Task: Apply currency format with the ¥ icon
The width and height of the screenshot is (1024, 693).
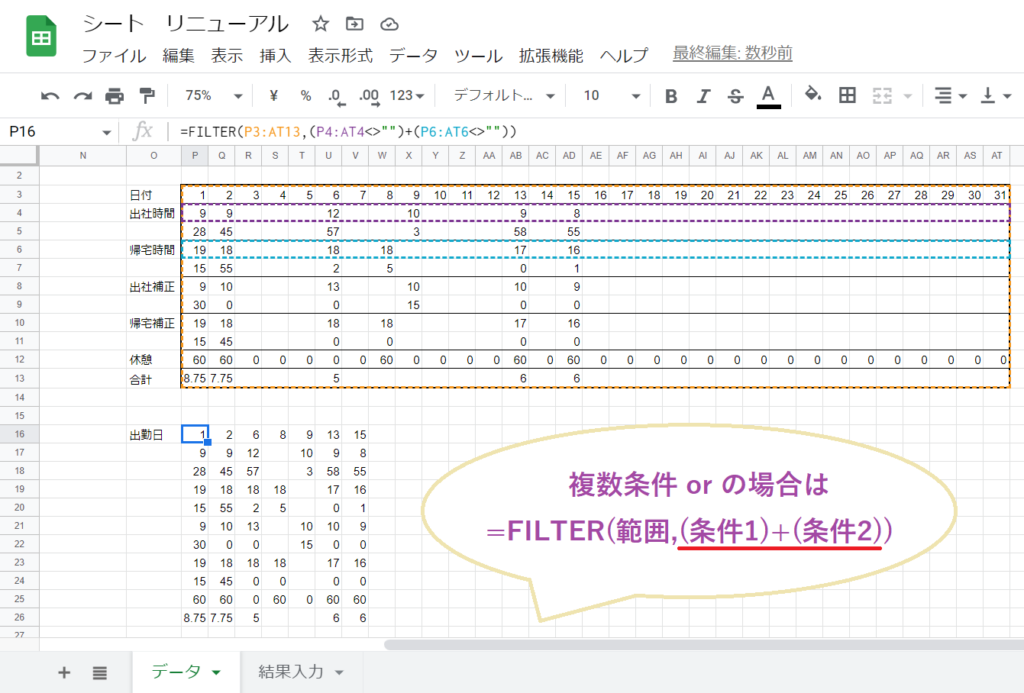Action: point(273,95)
